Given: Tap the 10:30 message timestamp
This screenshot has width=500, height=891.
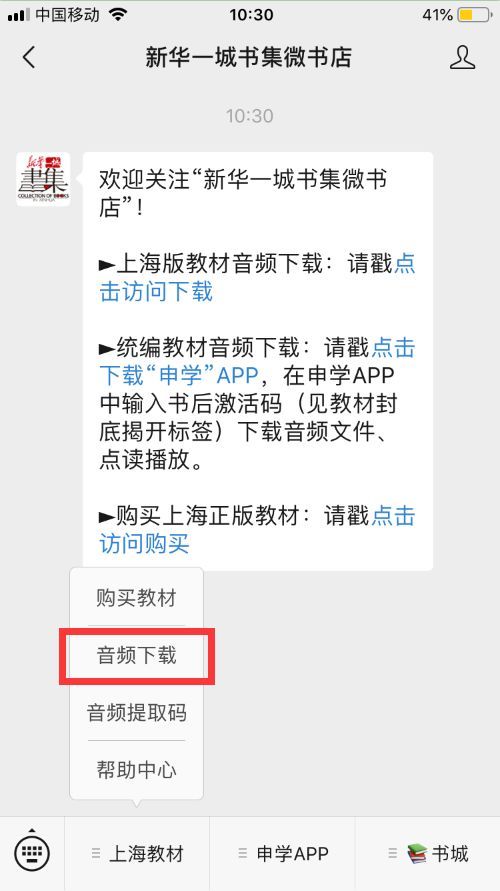Looking at the screenshot, I should [x=249, y=116].
